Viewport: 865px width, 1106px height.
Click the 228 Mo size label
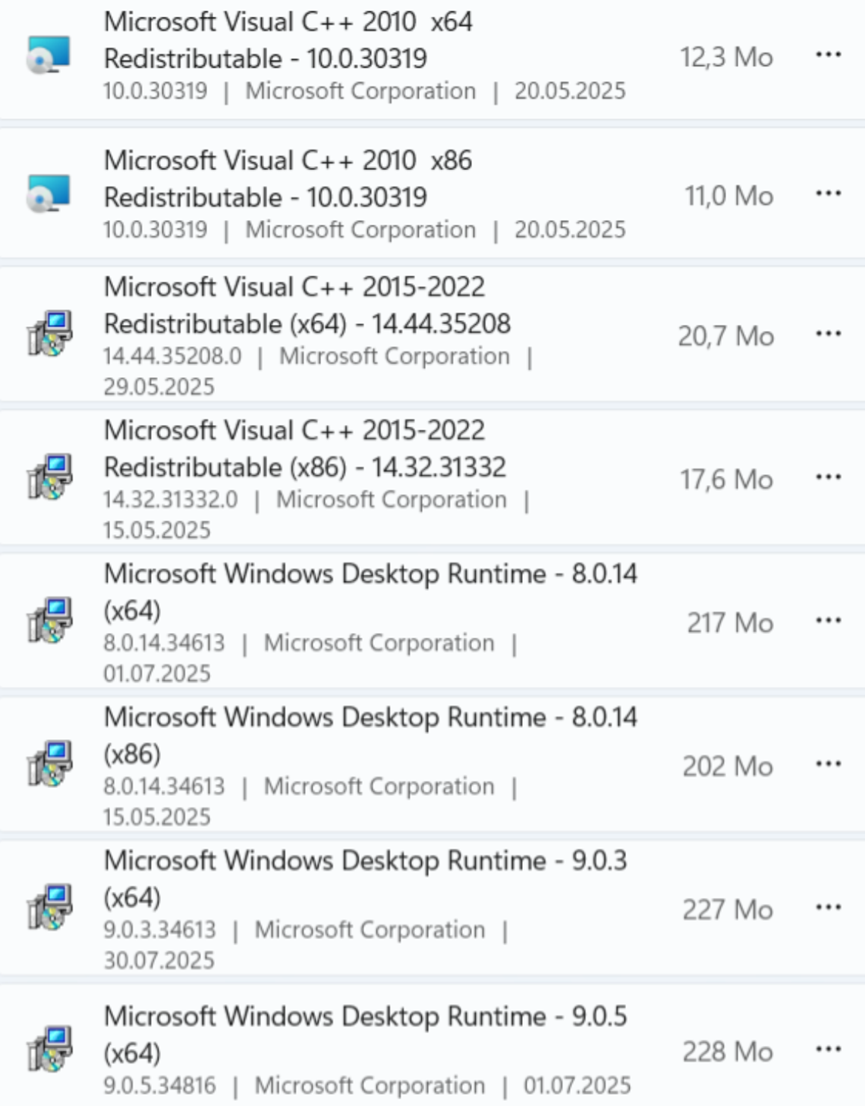[727, 1048]
